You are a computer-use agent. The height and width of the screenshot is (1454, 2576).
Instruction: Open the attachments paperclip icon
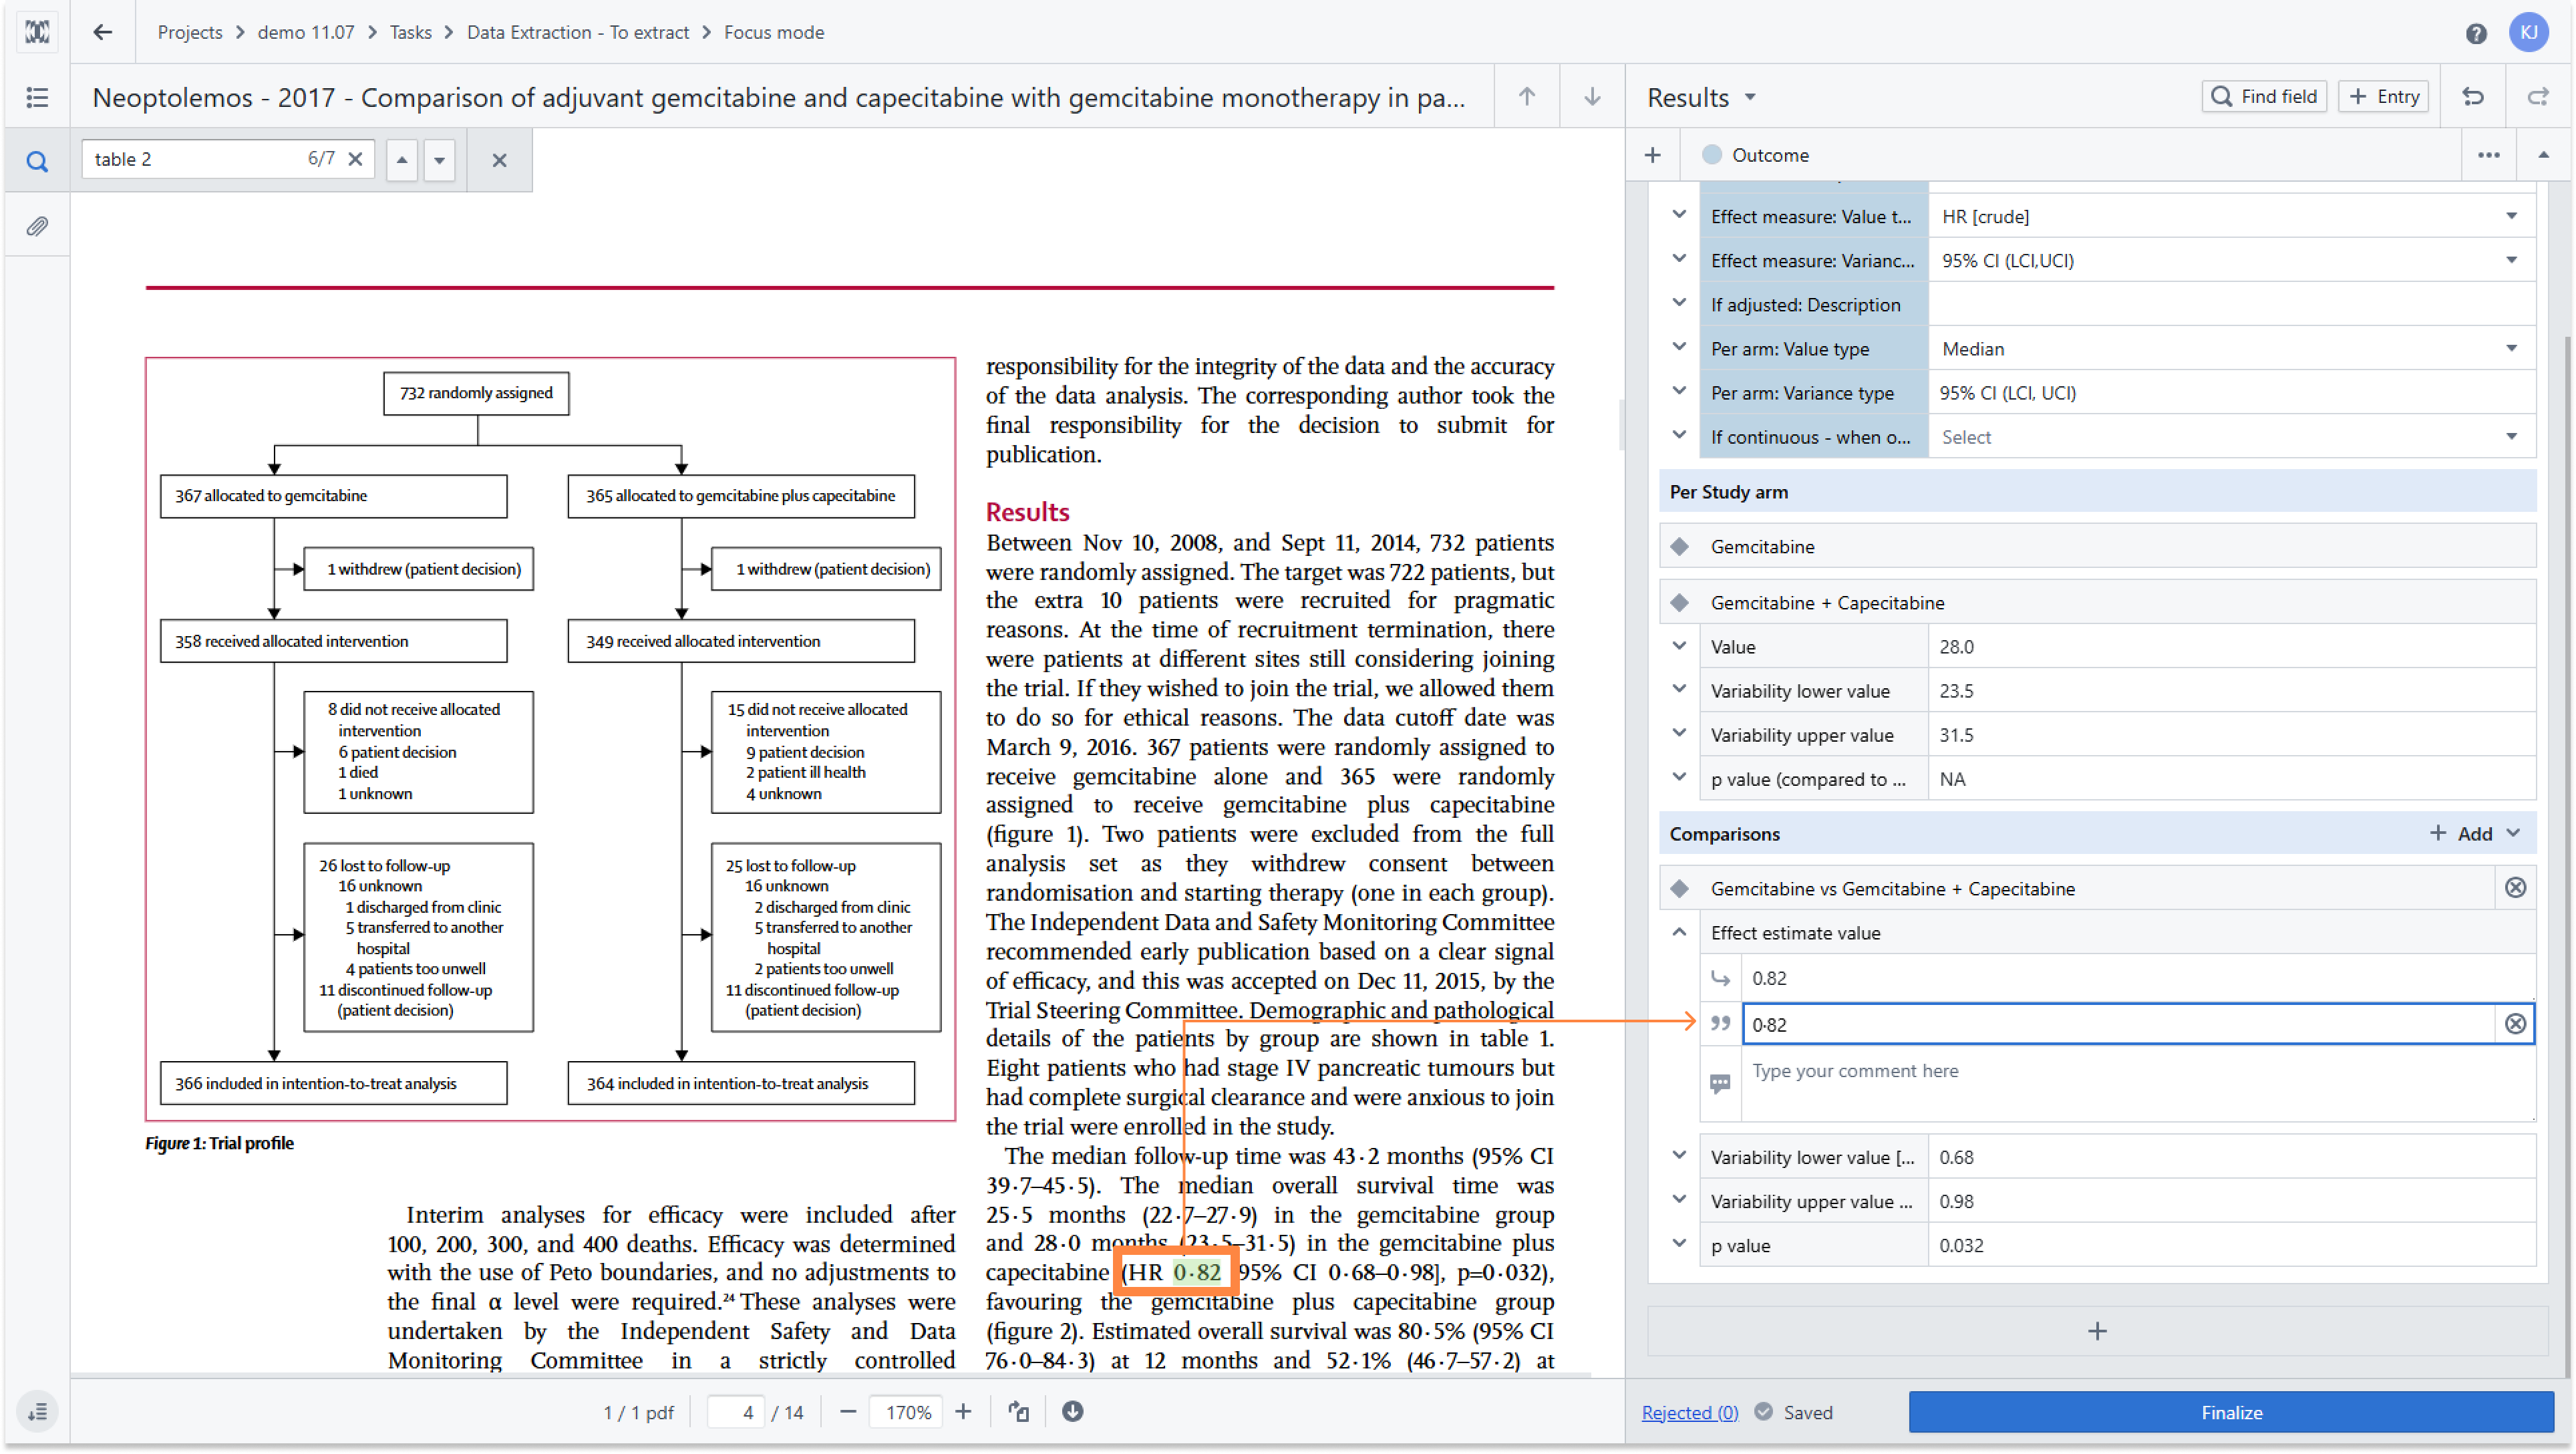pos(37,226)
